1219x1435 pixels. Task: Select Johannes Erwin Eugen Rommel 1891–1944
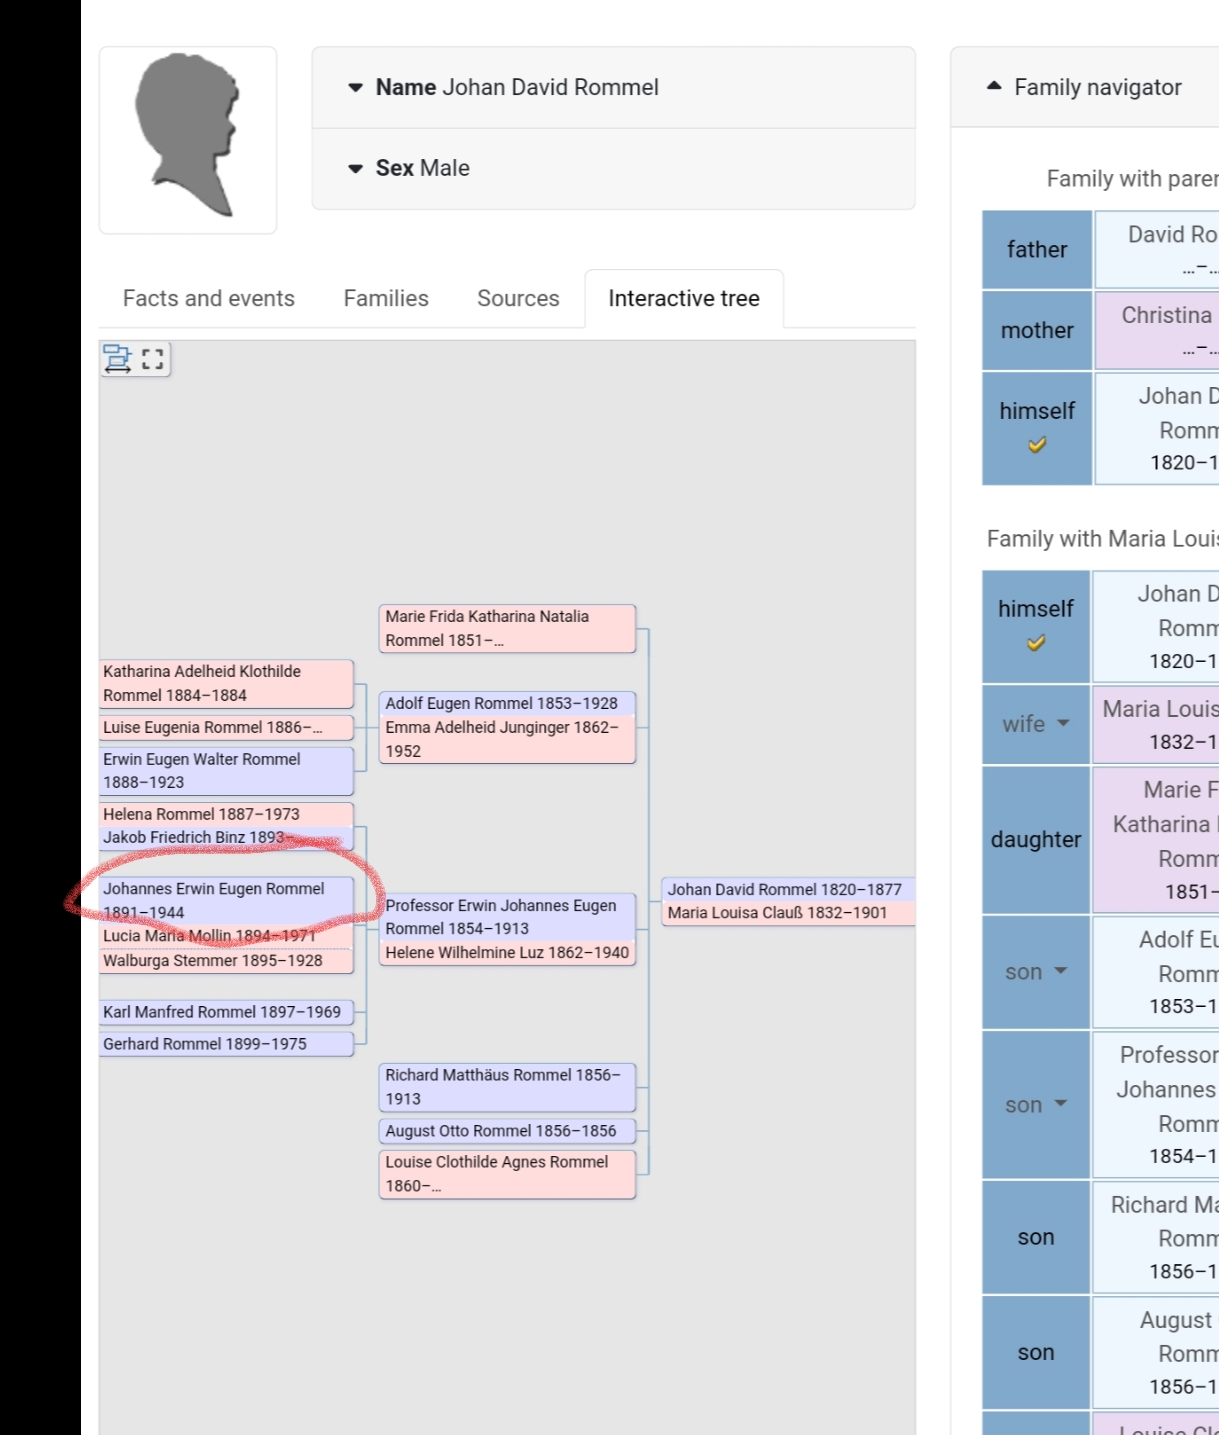[226, 900]
